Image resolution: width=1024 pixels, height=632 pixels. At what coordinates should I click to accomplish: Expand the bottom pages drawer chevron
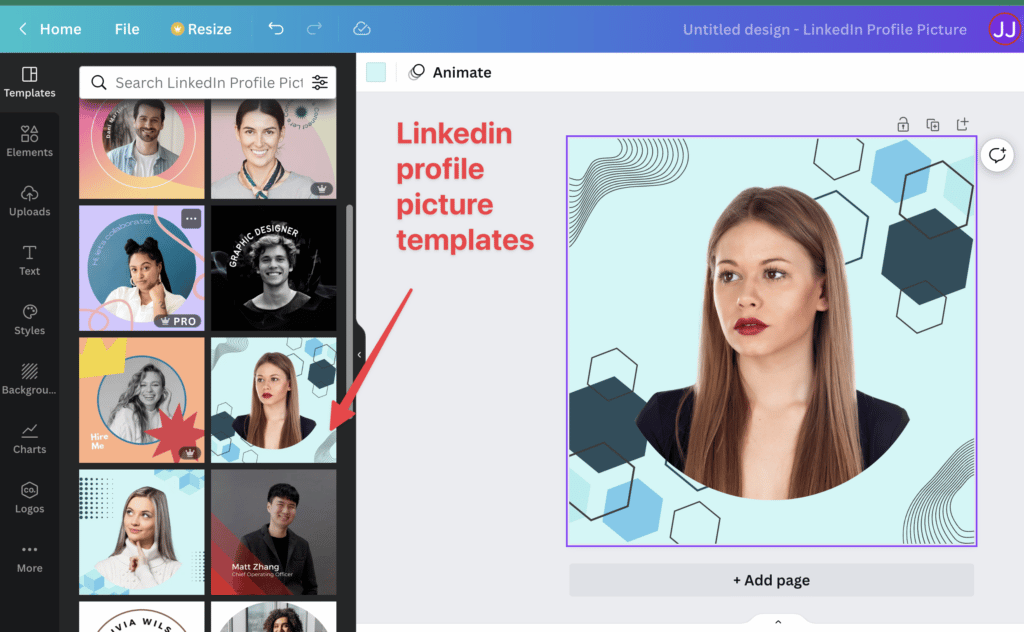point(778,622)
